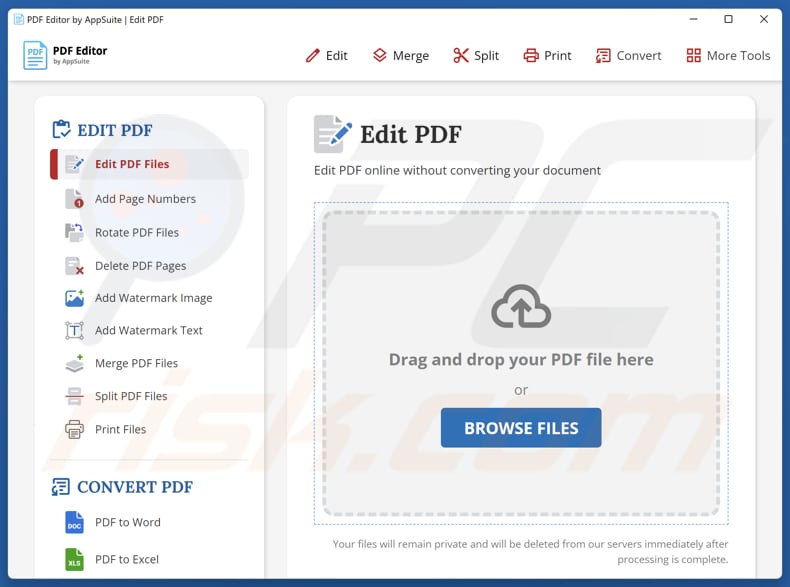This screenshot has width=790, height=587.
Task: Click the Add Page Numbers icon
Action: (74, 199)
